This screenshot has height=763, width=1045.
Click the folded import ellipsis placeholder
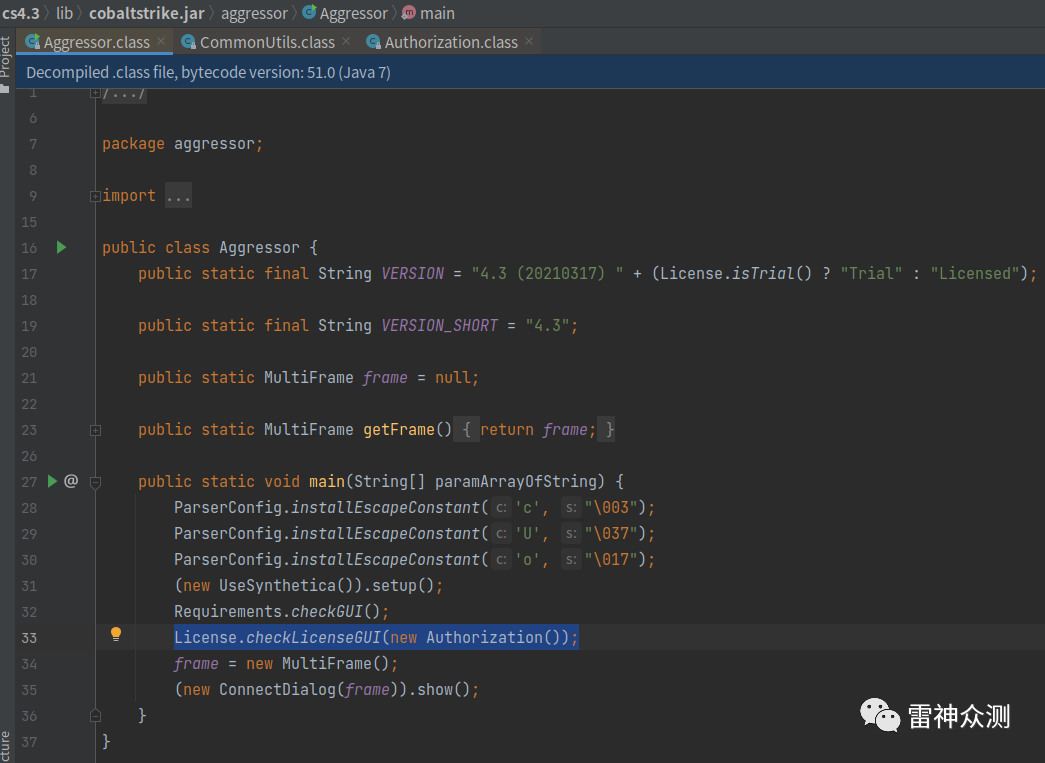point(178,195)
